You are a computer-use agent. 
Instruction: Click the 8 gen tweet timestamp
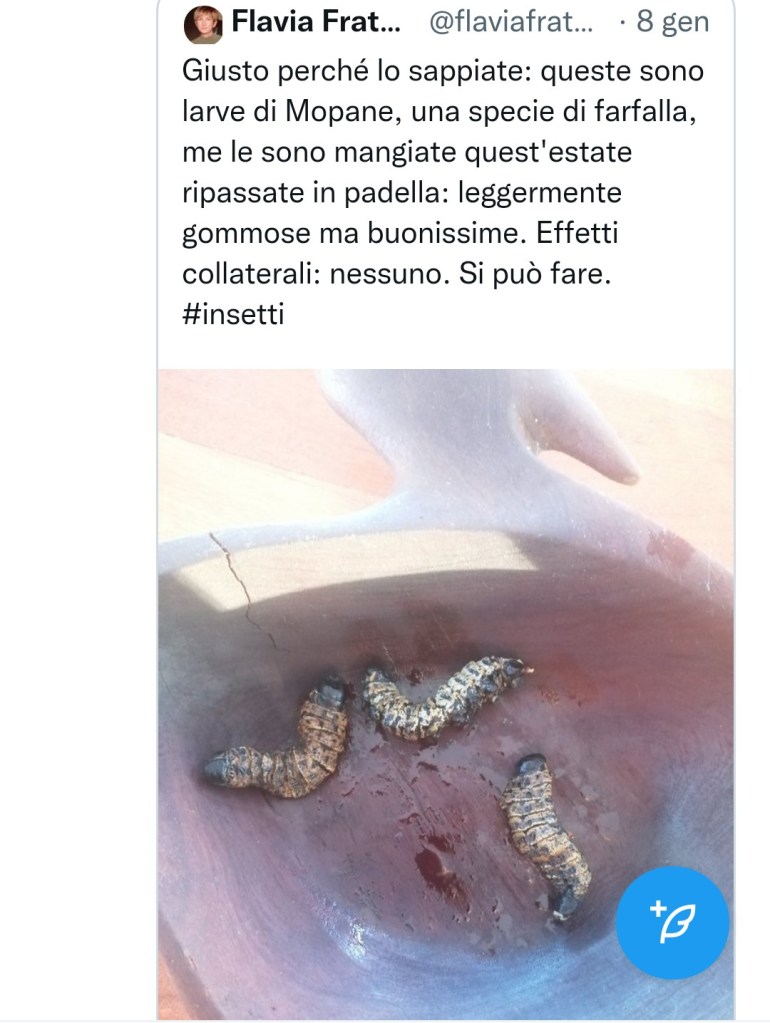click(673, 22)
